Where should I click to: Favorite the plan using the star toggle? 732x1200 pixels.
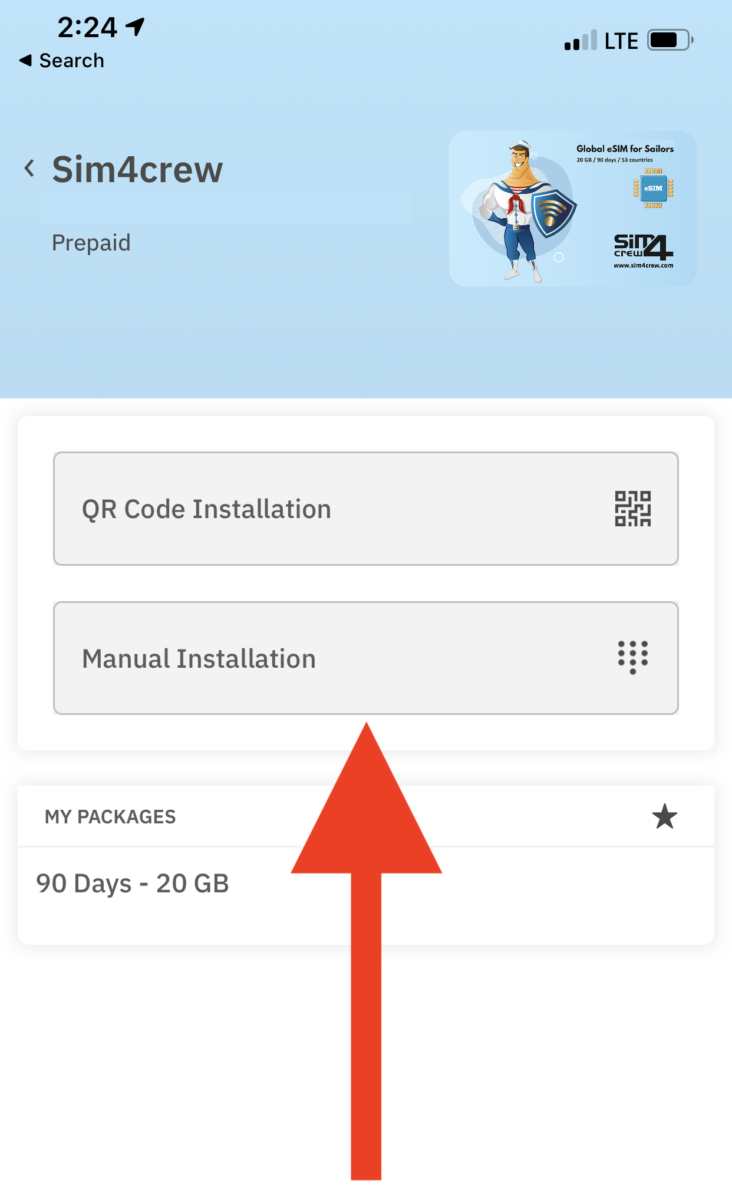pos(664,817)
